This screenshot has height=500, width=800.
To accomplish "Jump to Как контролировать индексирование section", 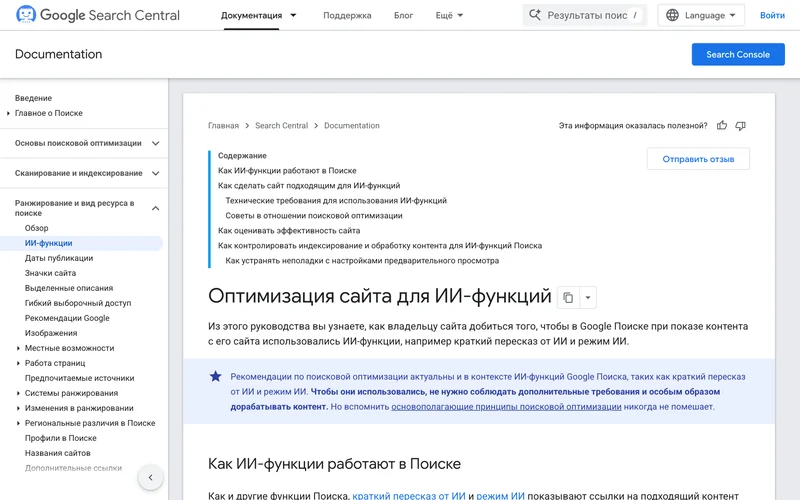I will 380,246.
